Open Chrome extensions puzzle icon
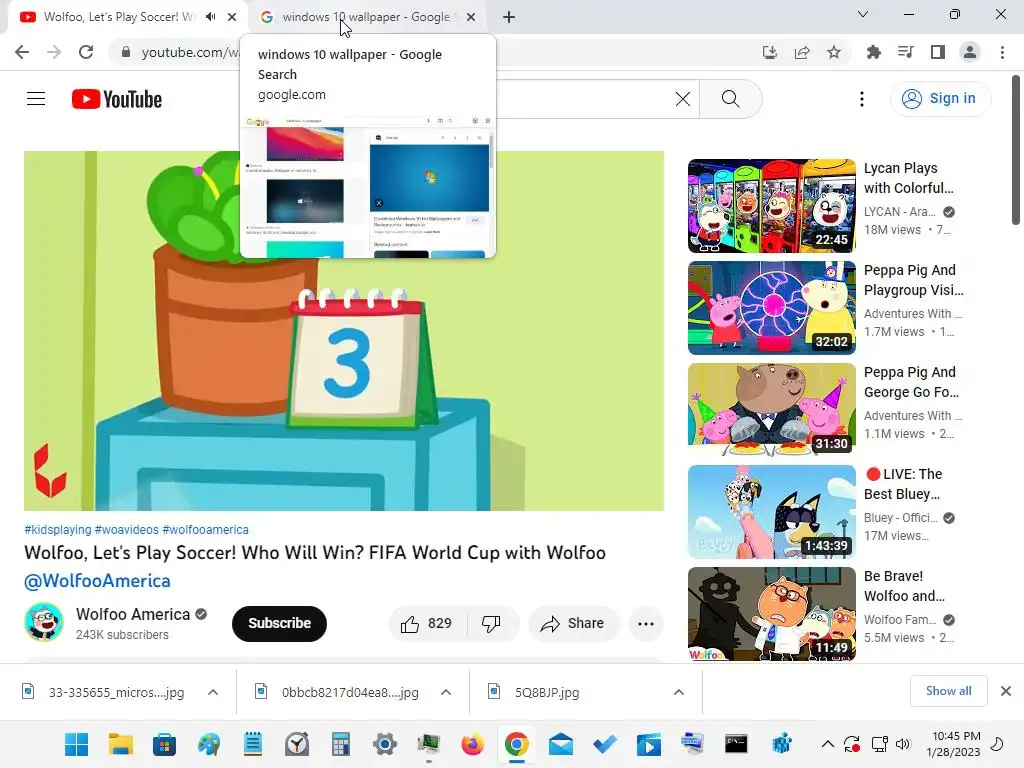Viewport: 1024px width, 768px height. coord(874,52)
